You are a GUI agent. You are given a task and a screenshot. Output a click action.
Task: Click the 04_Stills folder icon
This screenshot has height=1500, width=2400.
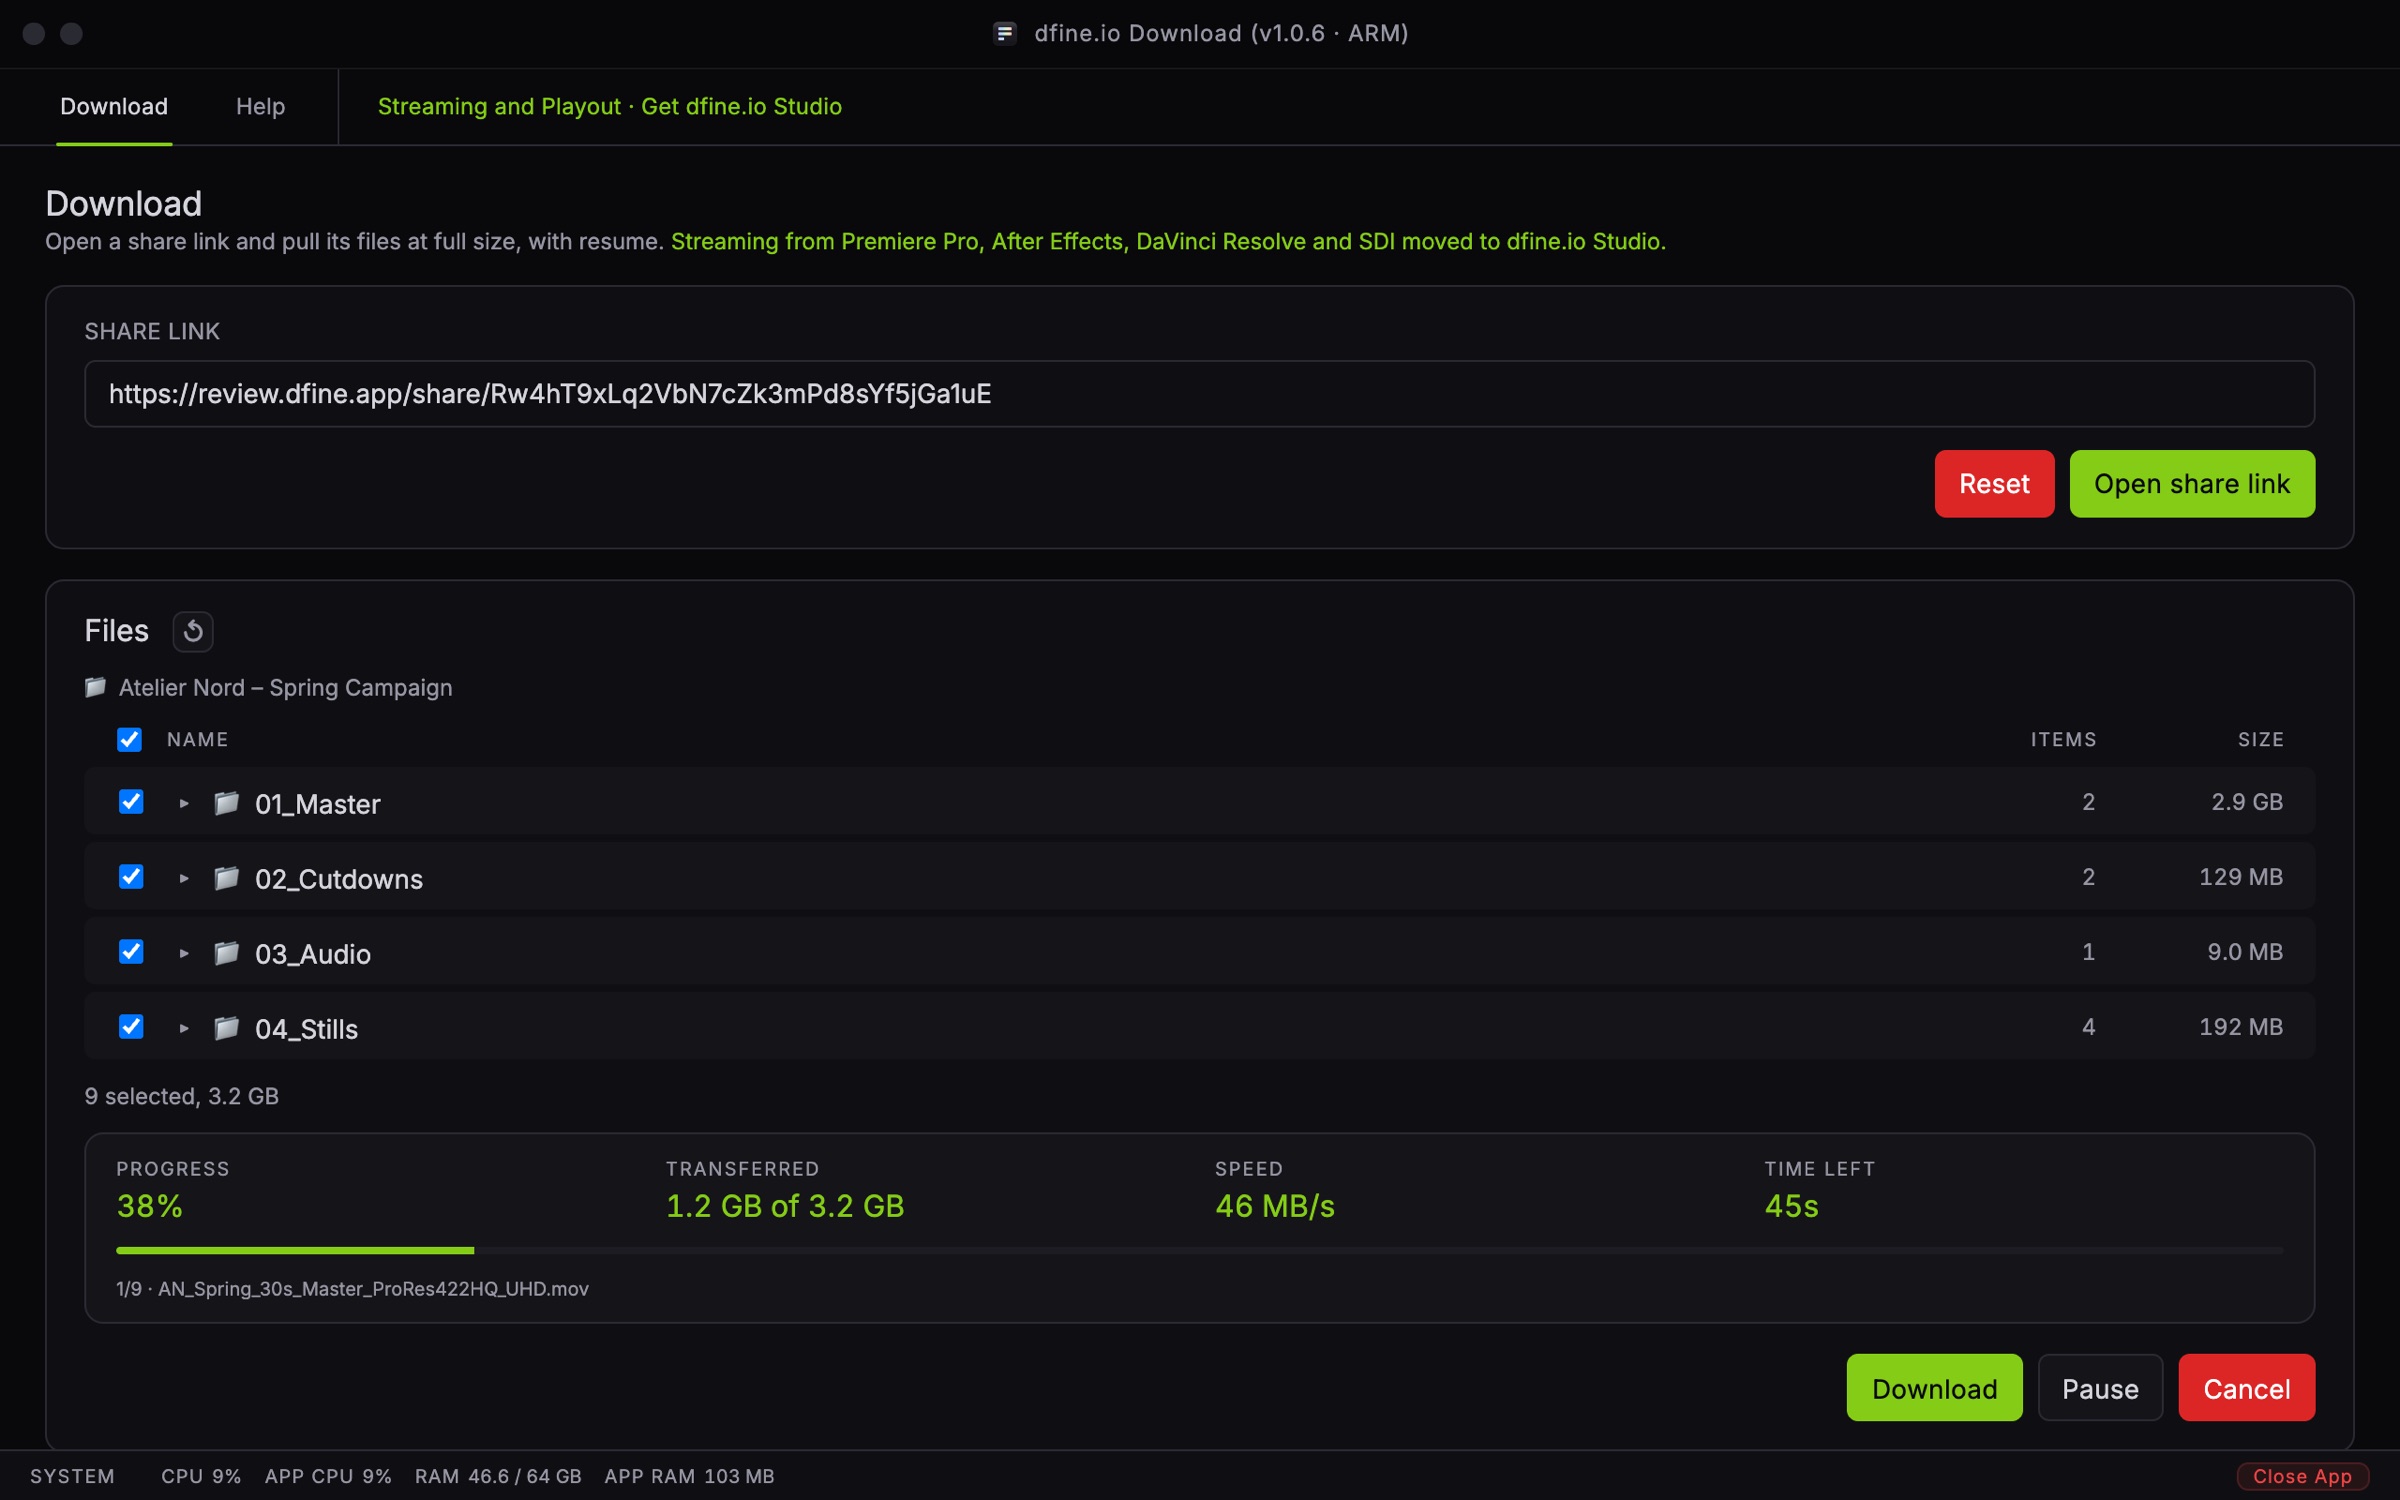(226, 1028)
